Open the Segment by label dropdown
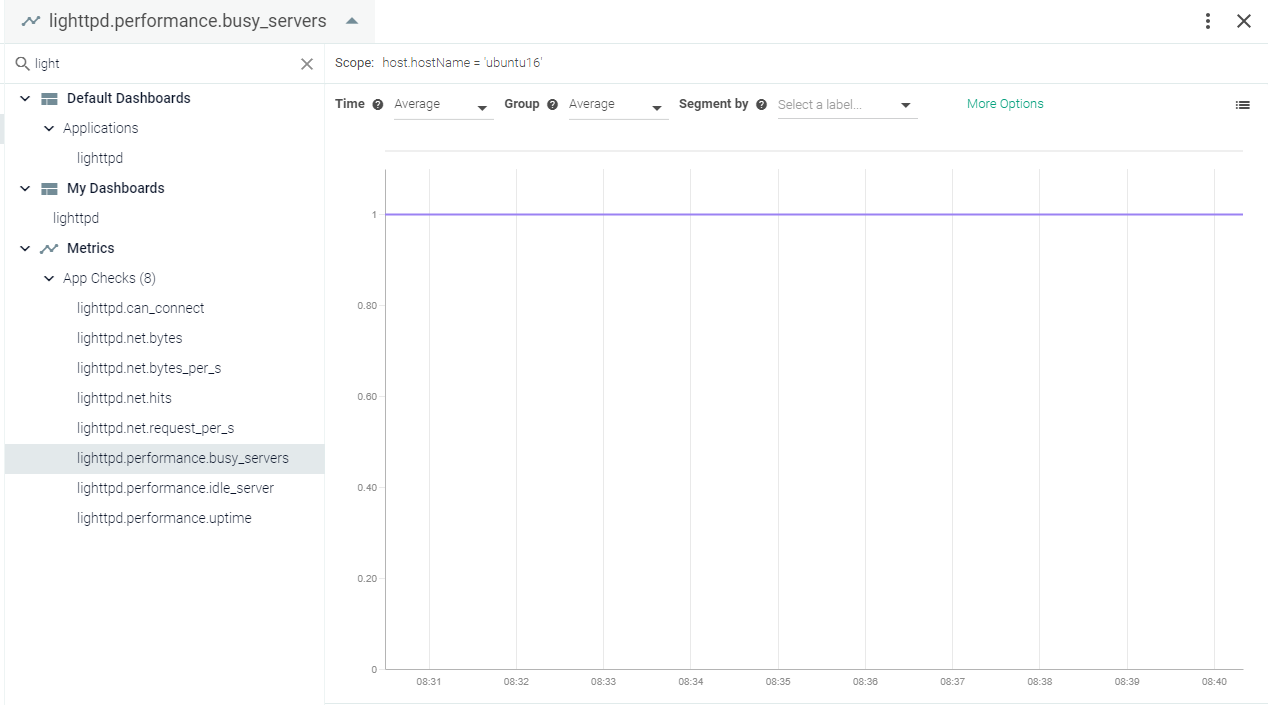 847,105
